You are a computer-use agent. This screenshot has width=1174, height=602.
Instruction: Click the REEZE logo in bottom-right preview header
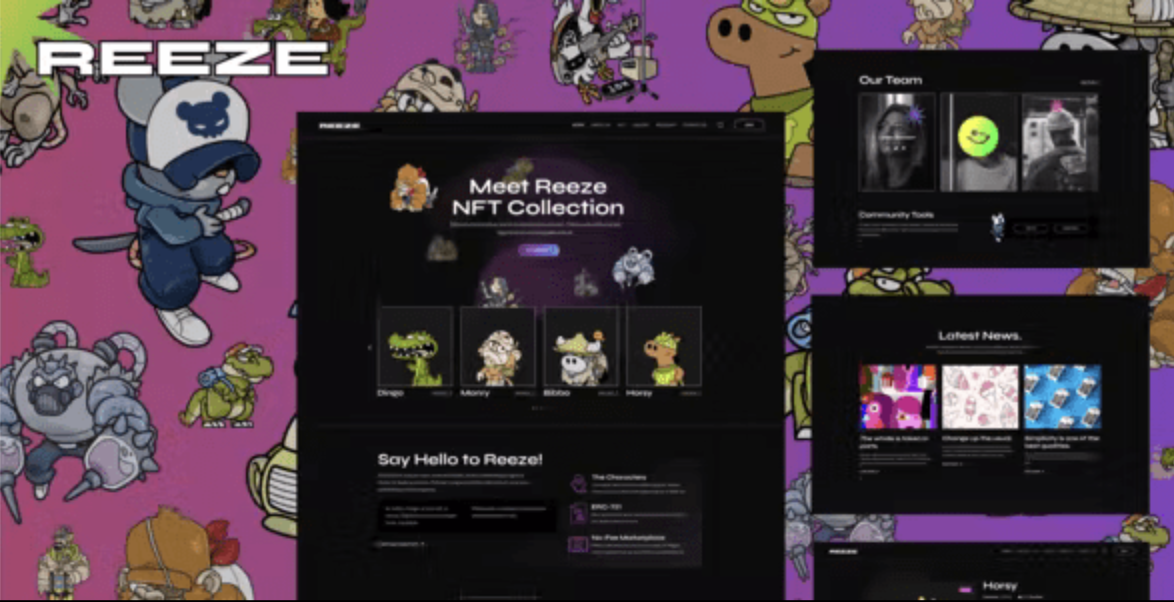click(843, 552)
